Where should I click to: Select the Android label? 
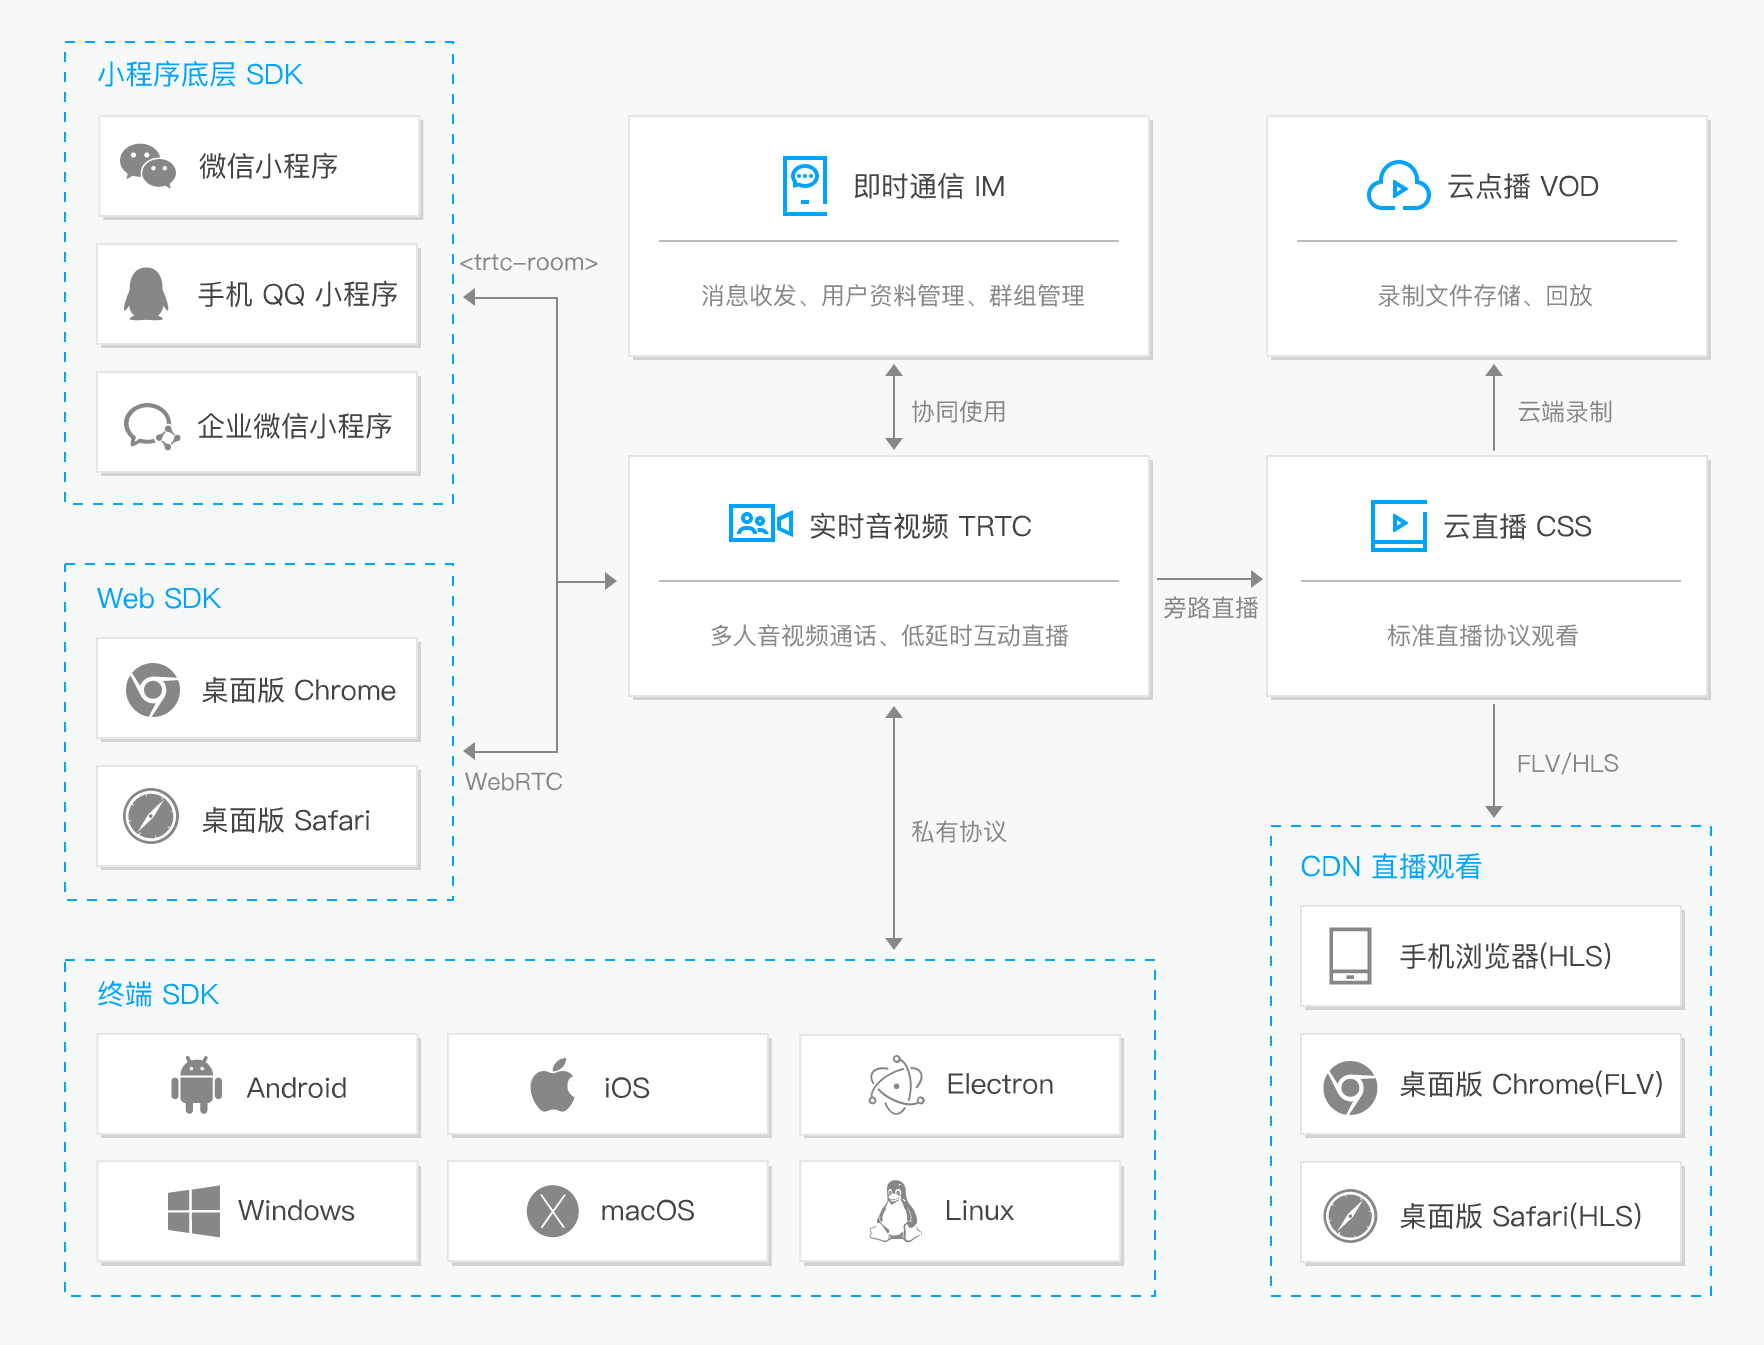pyautogui.click(x=296, y=1087)
